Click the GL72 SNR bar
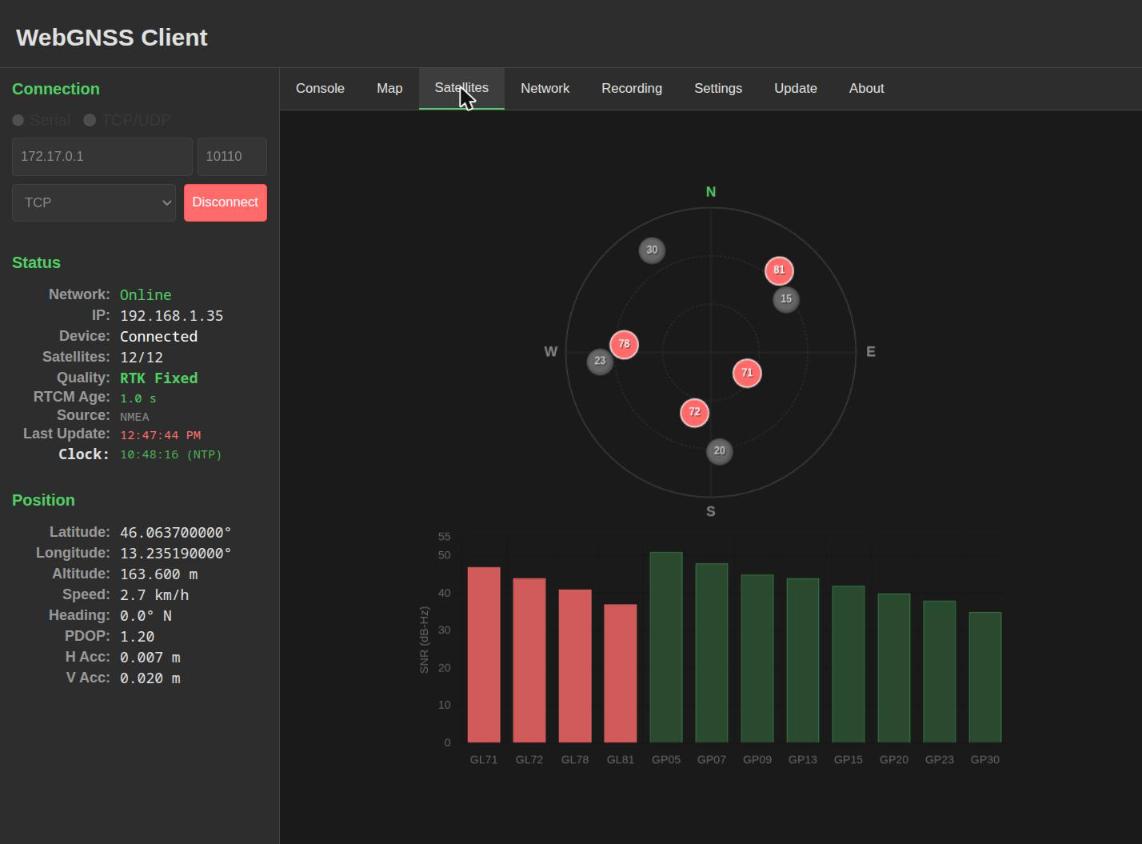Image resolution: width=1142 pixels, height=844 pixels. (x=529, y=660)
